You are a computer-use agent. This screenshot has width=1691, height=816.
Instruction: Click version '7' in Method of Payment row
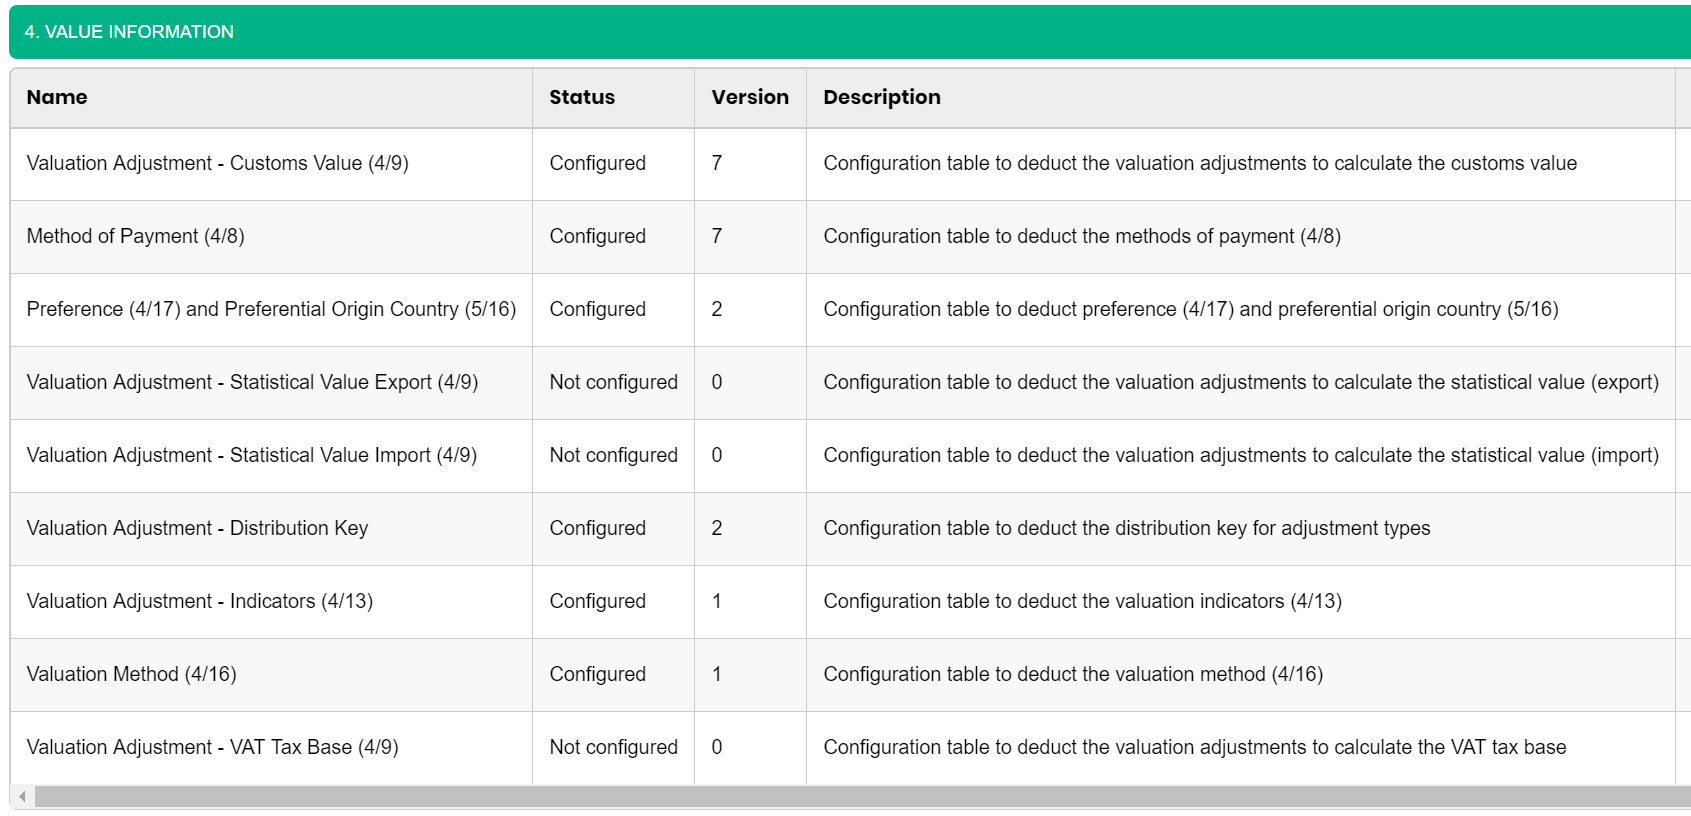717,236
